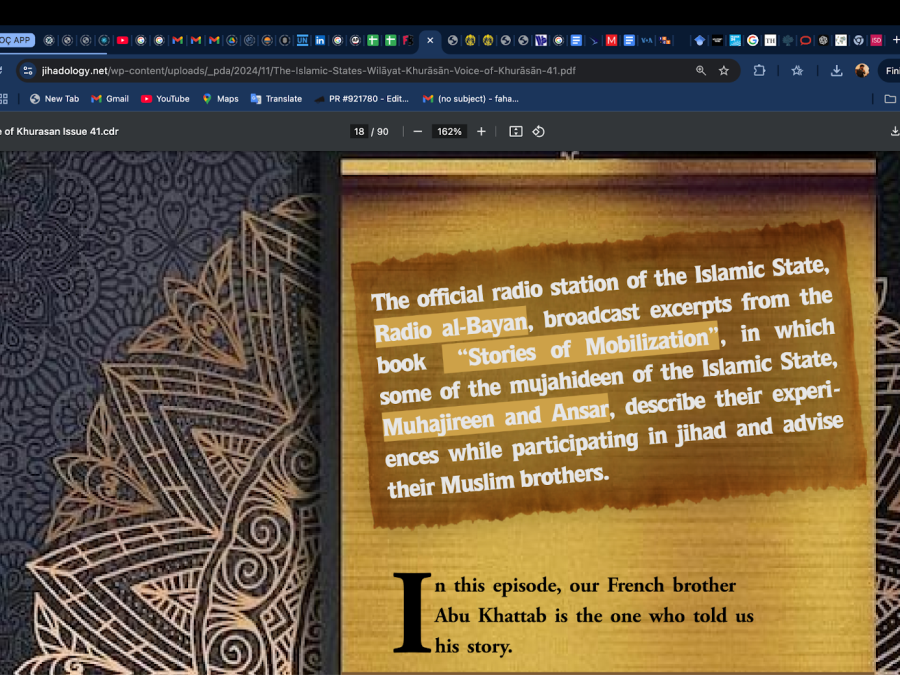Open the 'OÇ APP' tab group label
The image size is (900, 675).
(x=16, y=40)
